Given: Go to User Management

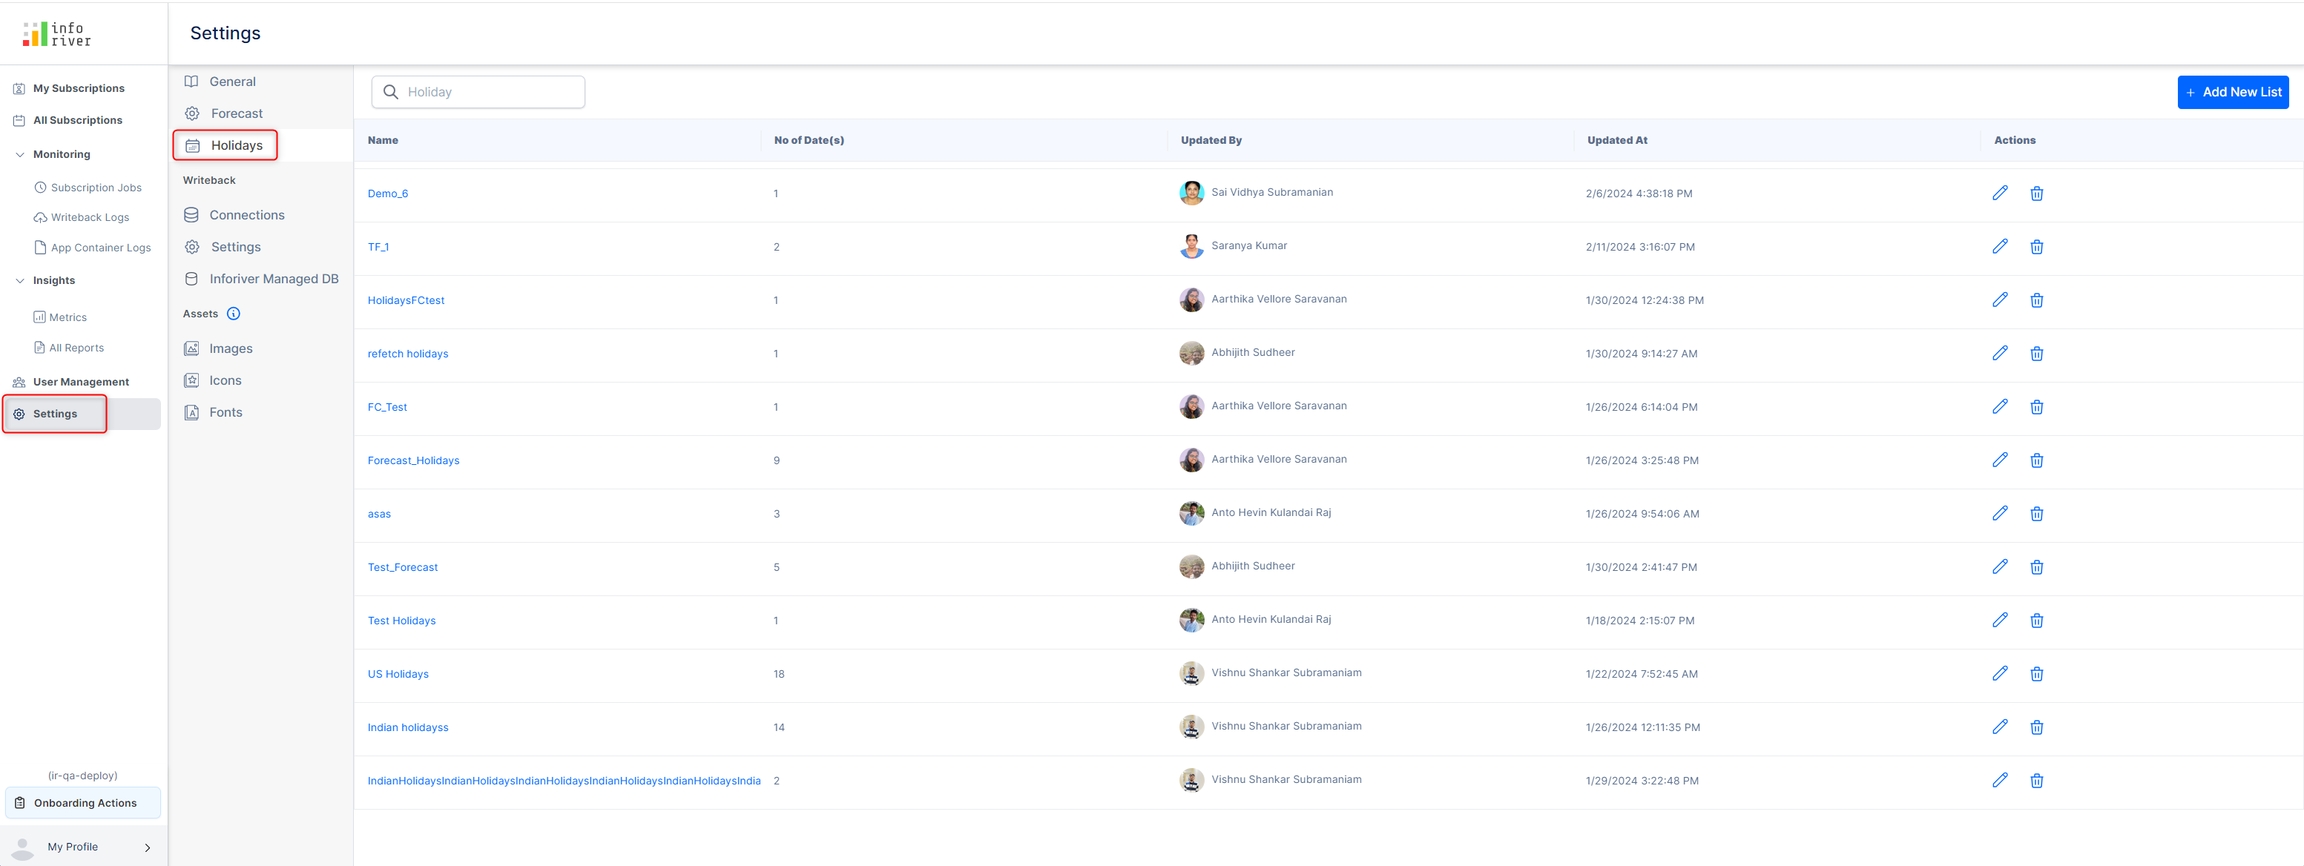Looking at the screenshot, I should pyautogui.click(x=80, y=382).
